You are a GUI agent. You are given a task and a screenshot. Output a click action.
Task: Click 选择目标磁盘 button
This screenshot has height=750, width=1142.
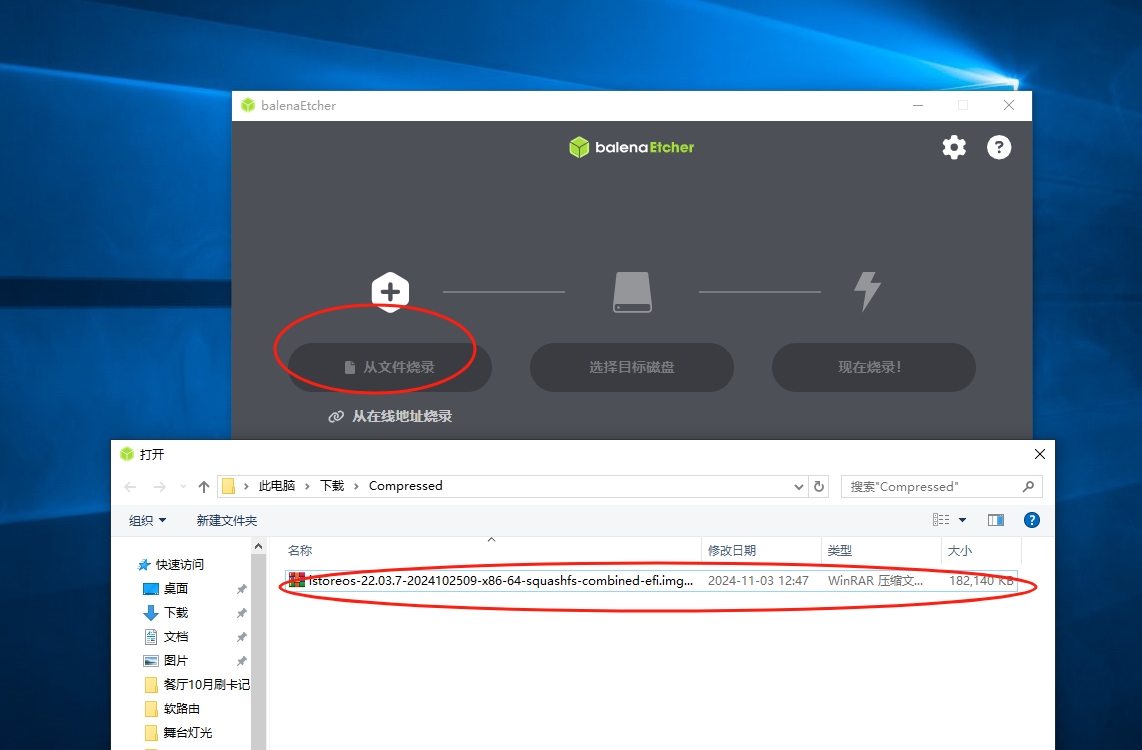pos(631,367)
